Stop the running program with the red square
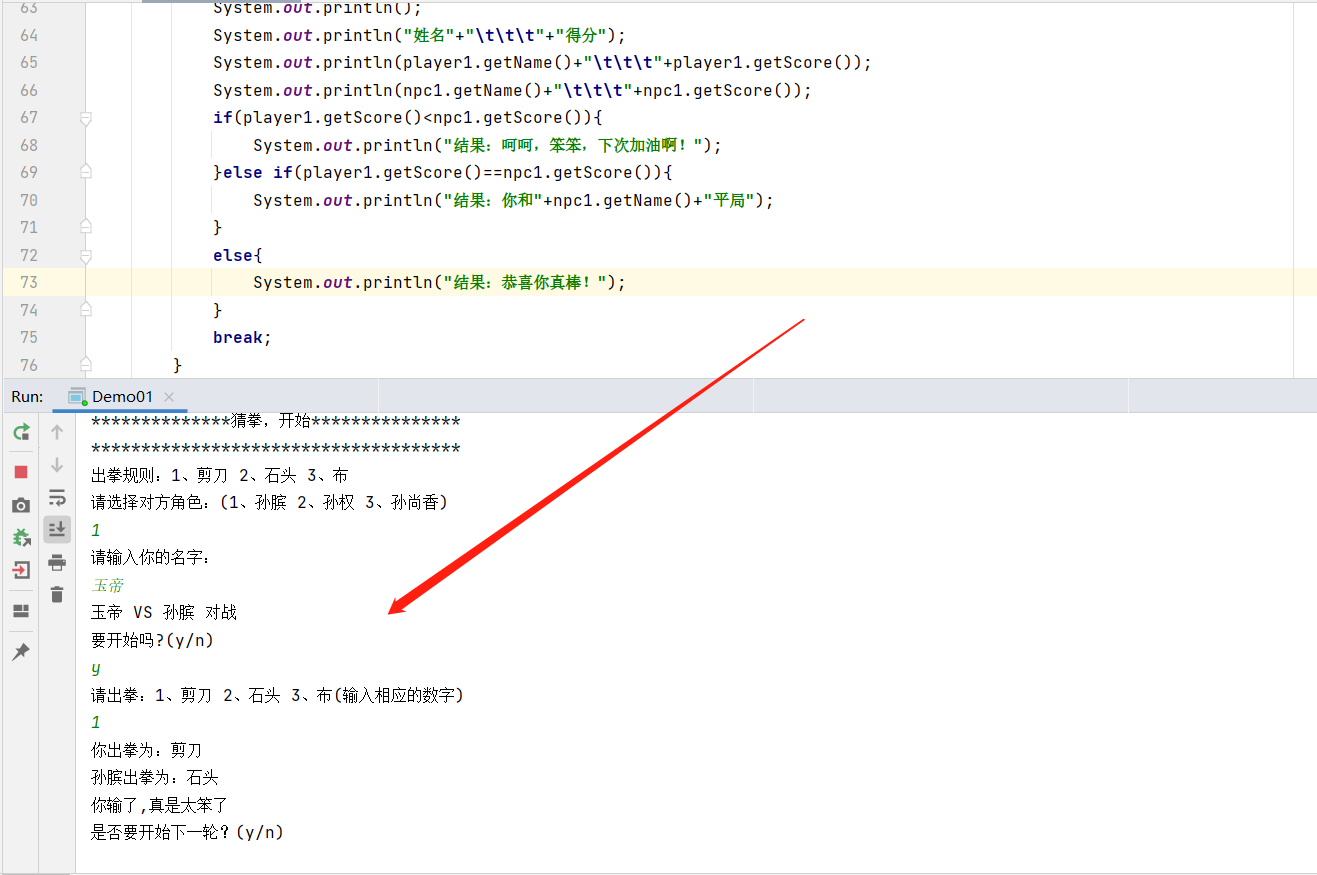1317x875 pixels. coord(21,471)
